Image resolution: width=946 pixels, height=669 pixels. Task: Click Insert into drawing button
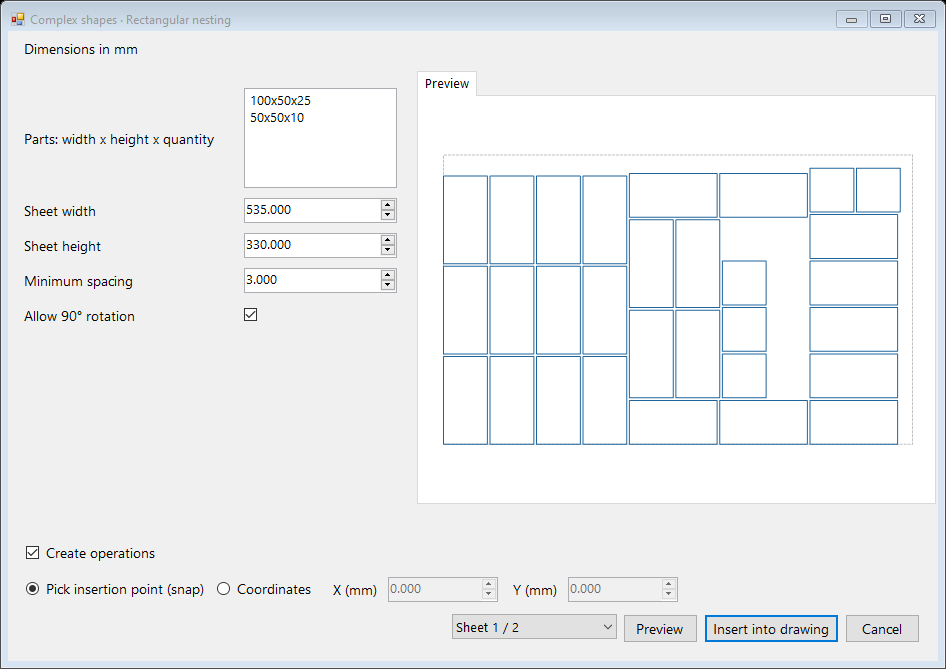(771, 629)
